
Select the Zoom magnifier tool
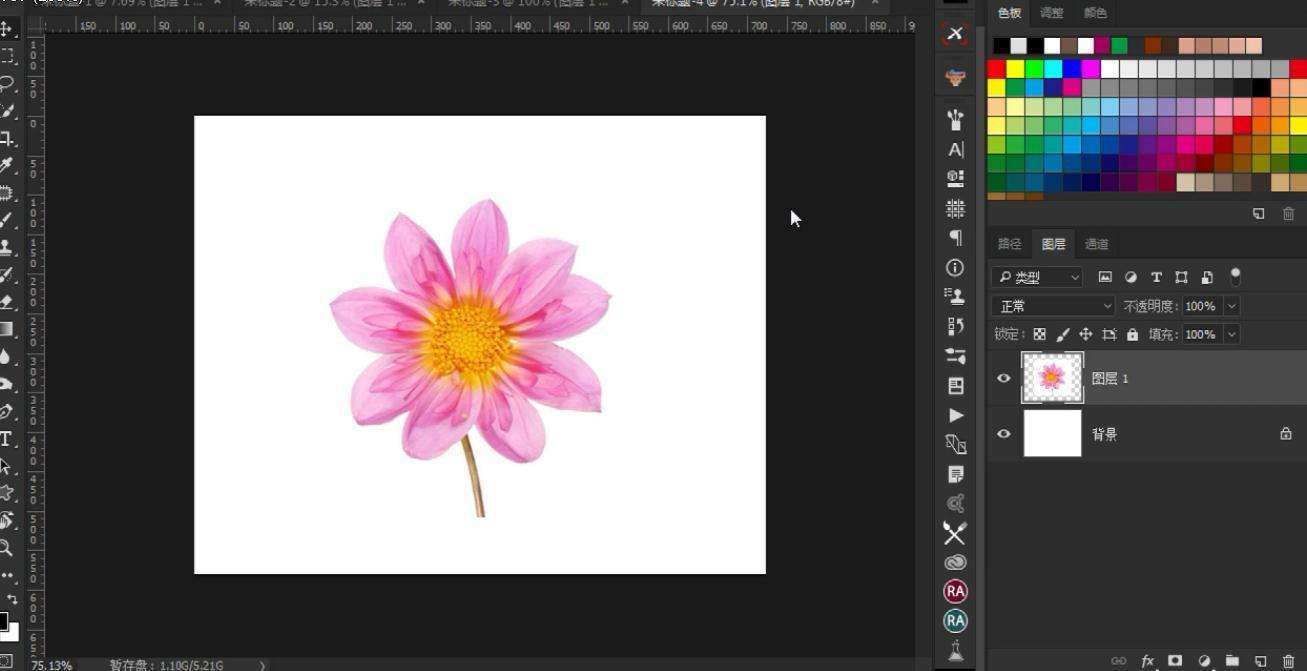7,547
